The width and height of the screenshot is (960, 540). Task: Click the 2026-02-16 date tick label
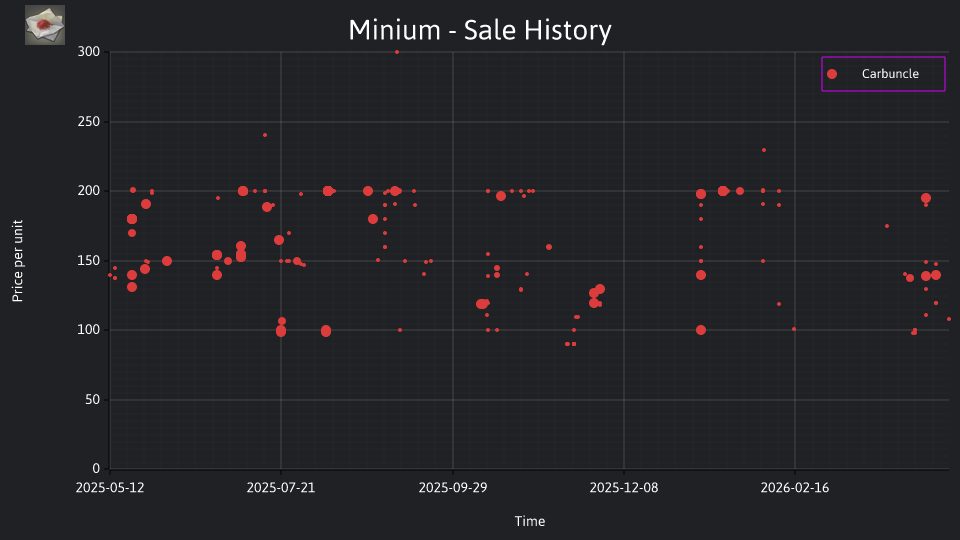click(x=795, y=488)
